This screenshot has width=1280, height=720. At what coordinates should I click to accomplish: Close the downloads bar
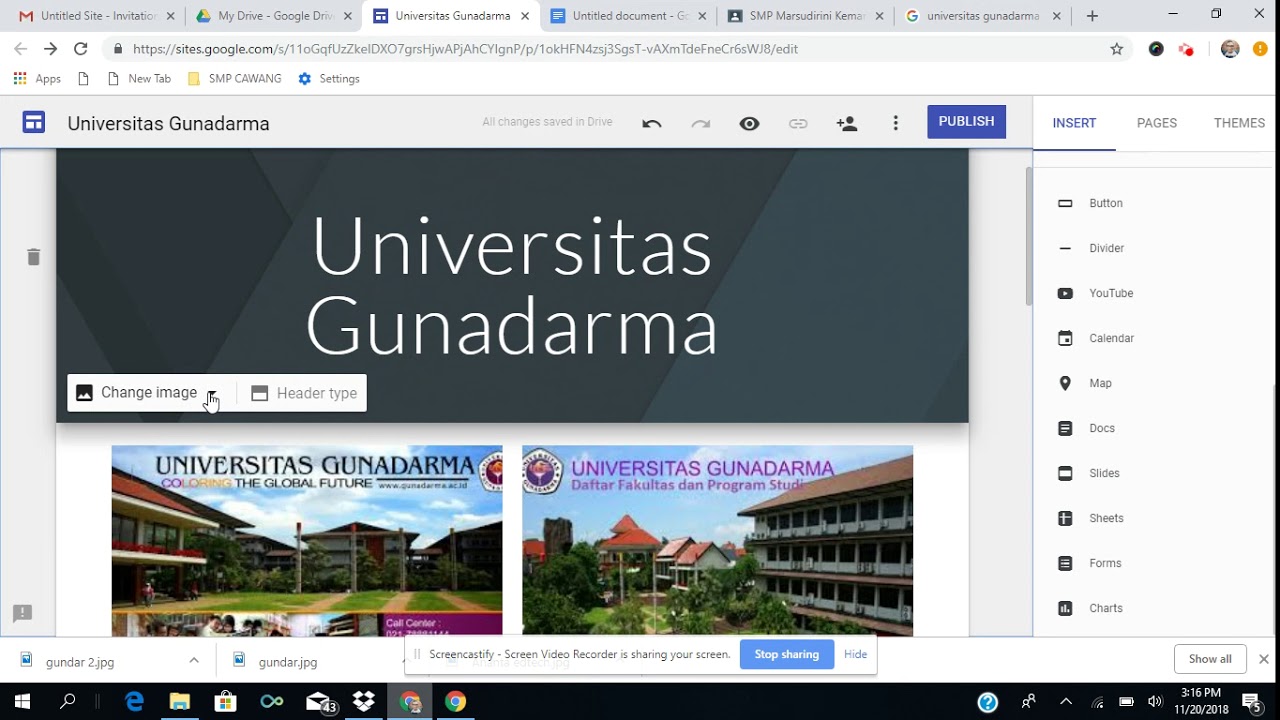pos(1263,659)
